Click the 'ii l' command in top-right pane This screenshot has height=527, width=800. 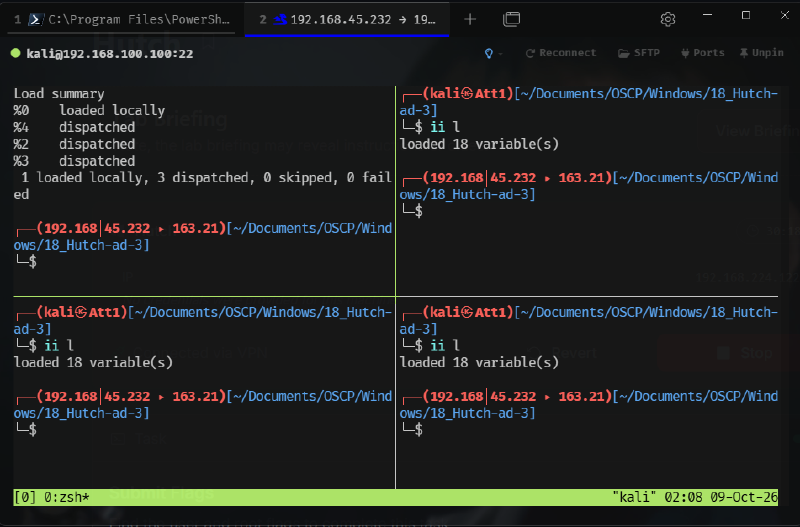coord(445,127)
